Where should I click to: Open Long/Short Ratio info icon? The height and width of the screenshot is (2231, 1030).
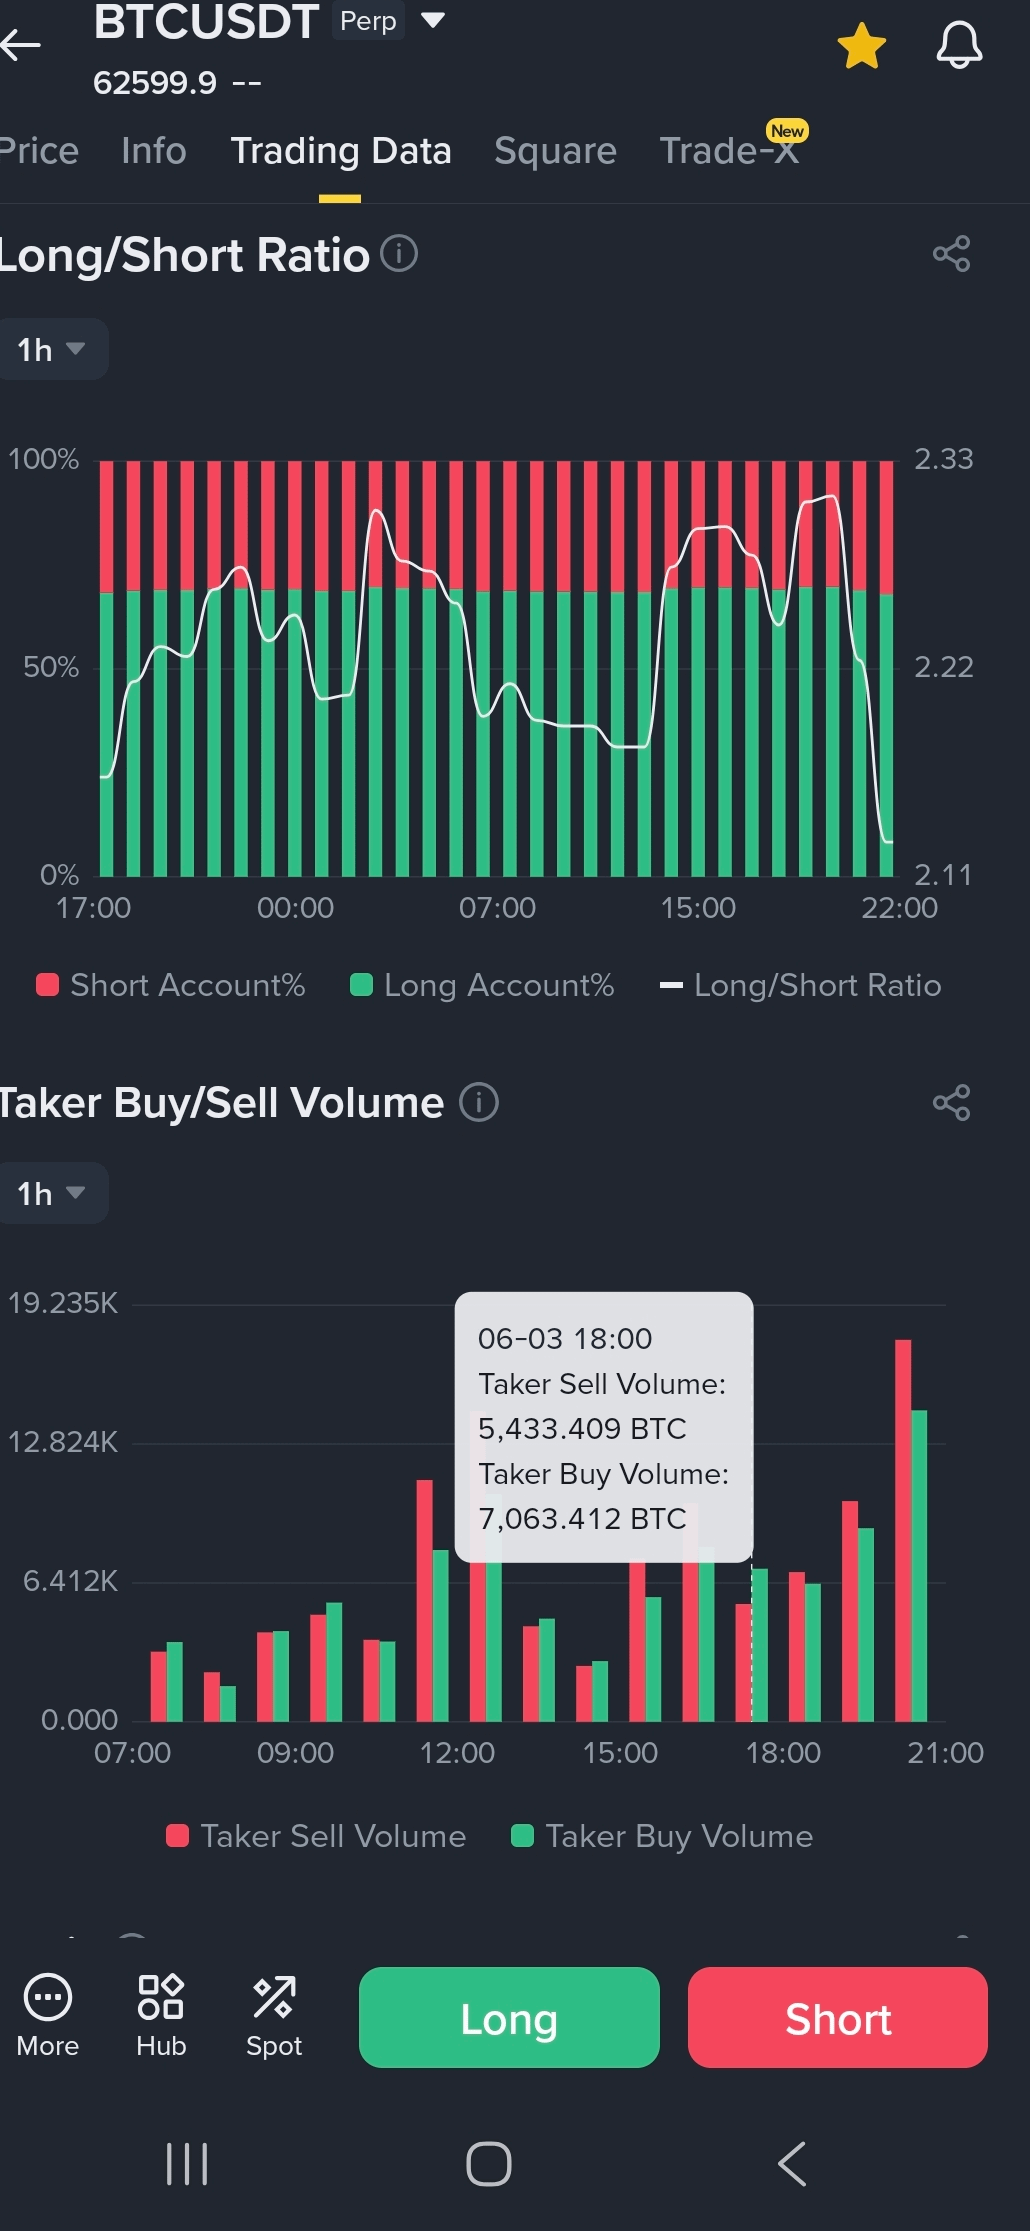(399, 253)
